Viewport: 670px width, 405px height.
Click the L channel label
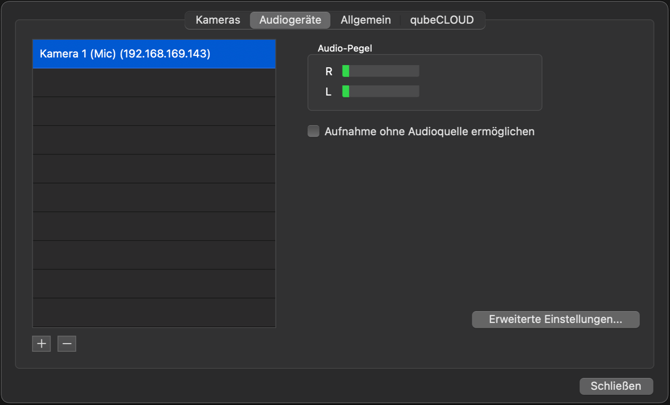pos(328,91)
